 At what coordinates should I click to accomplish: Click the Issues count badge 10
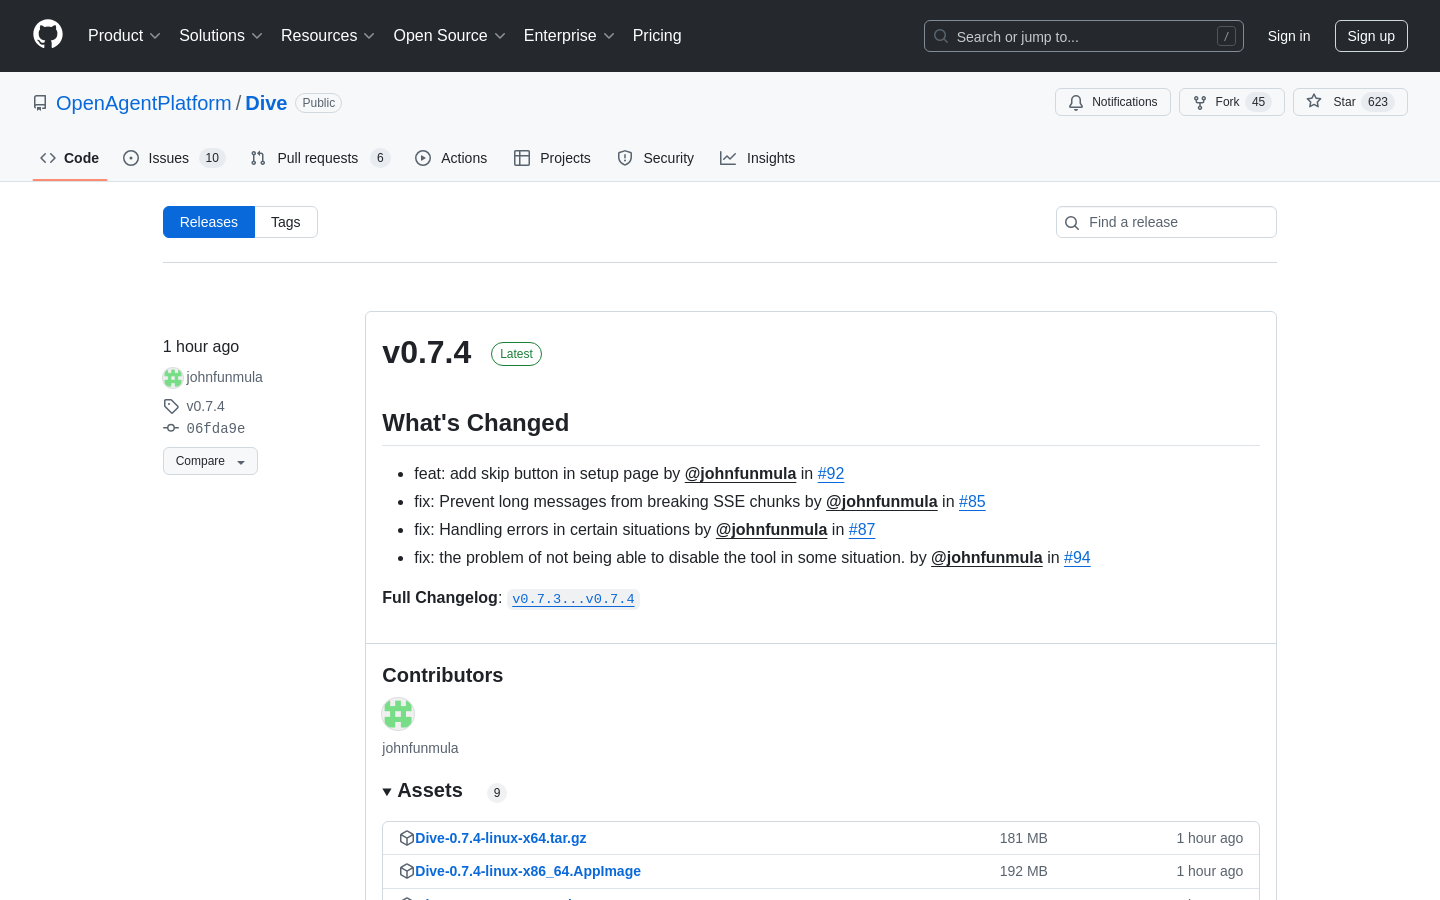(212, 158)
